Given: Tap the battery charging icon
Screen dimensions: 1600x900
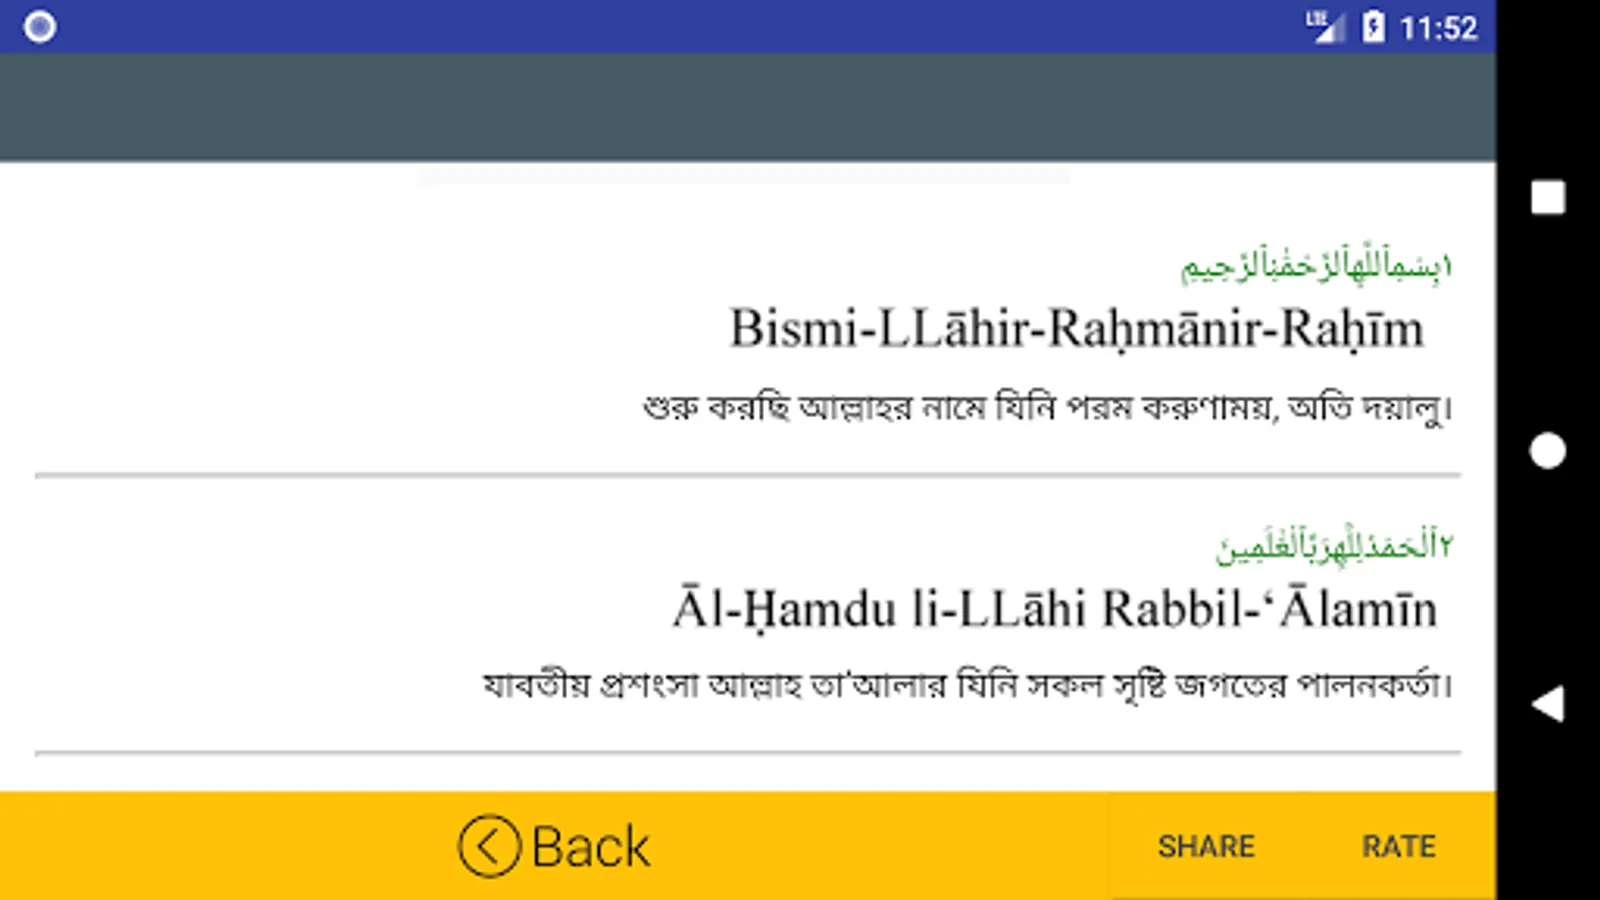Looking at the screenshot, I should [x=1374, y=27].
